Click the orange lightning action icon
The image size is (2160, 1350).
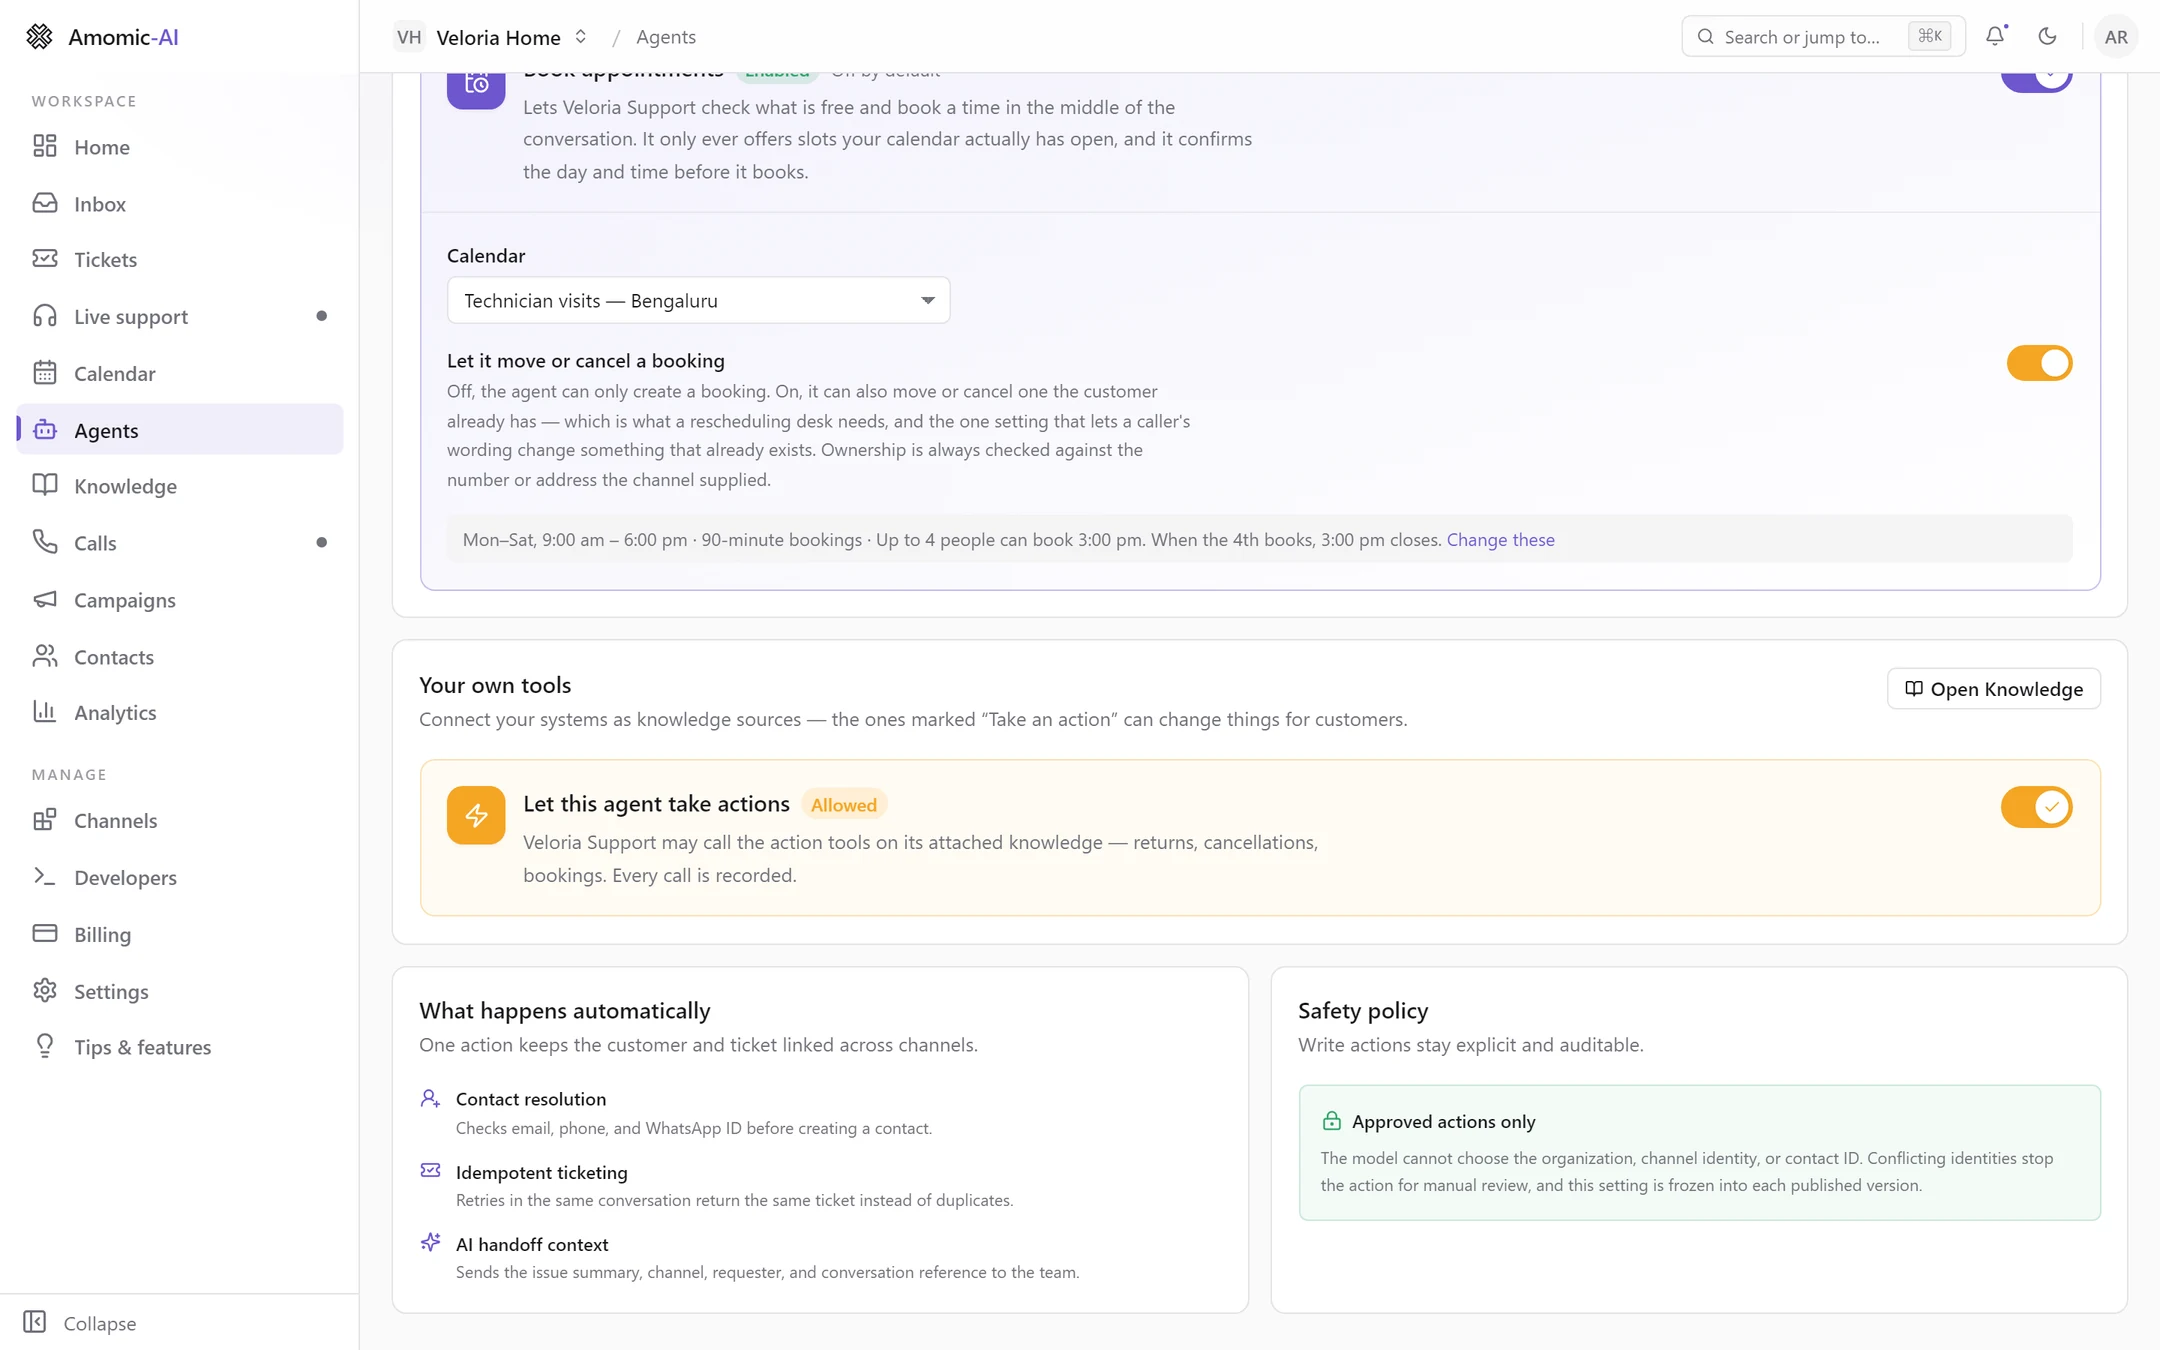476,815
